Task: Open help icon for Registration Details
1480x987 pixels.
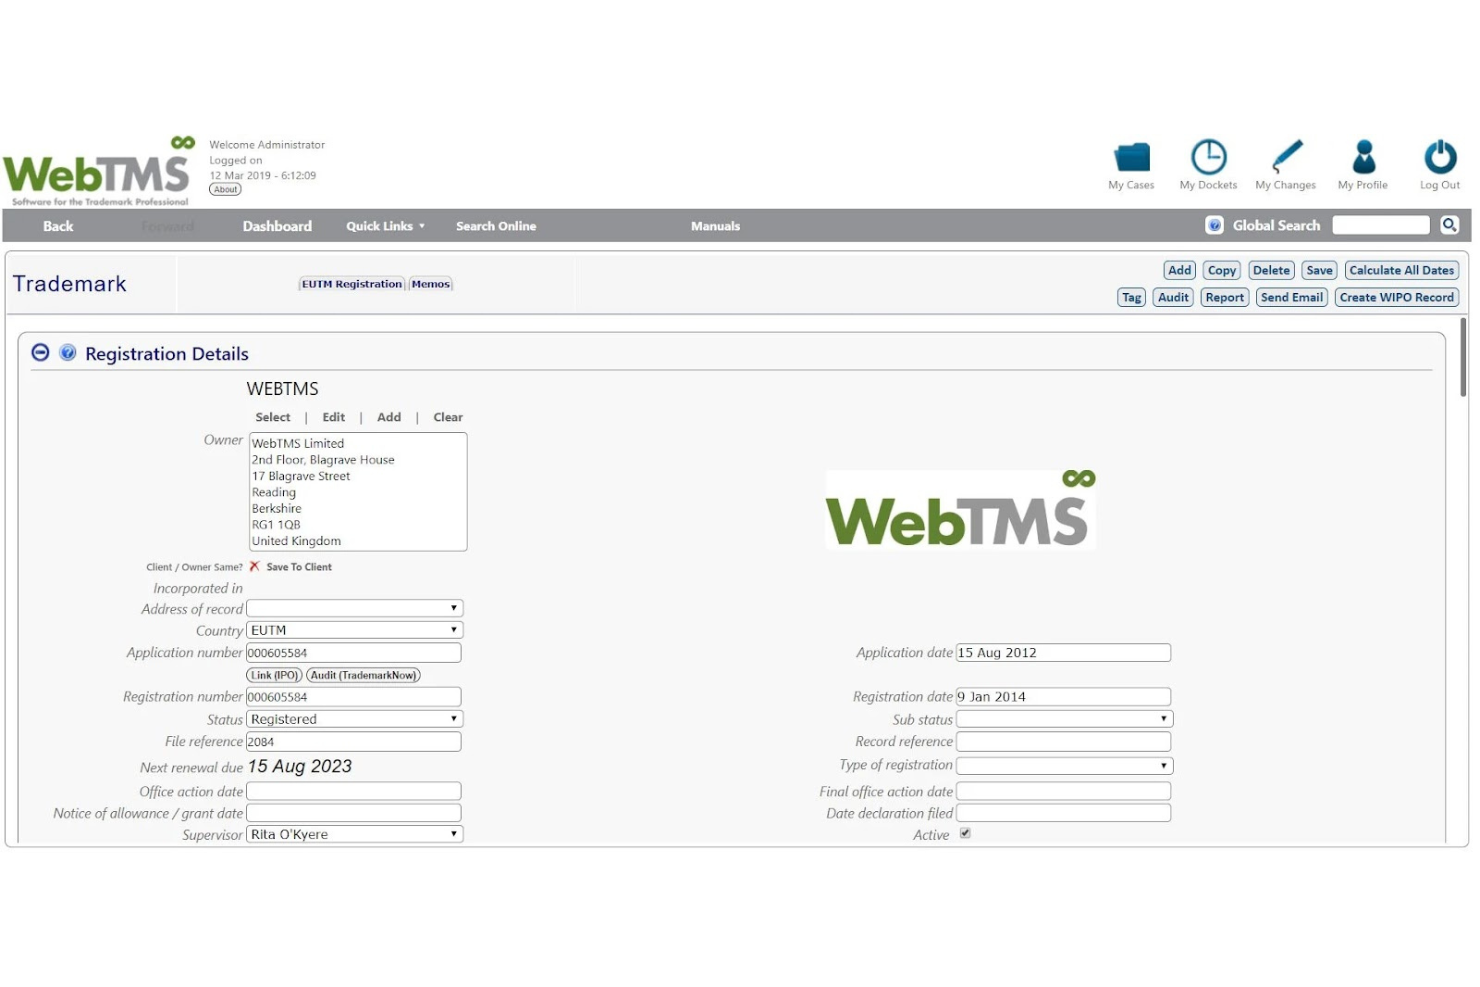Action: pyautogui.click(x=67, y=352)
